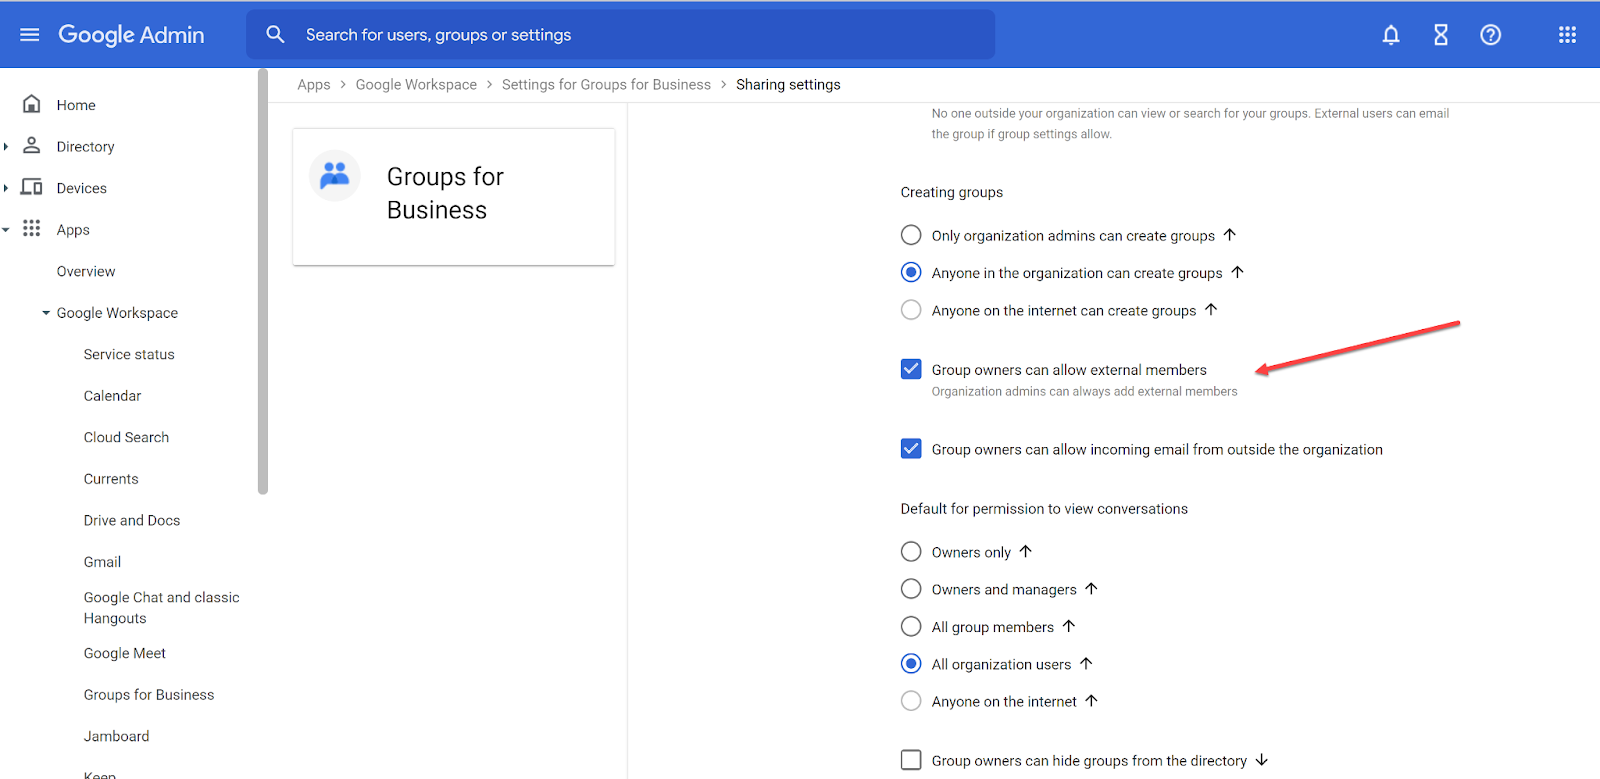Click Default for permission to view conversations heading

pos(1044,509)
